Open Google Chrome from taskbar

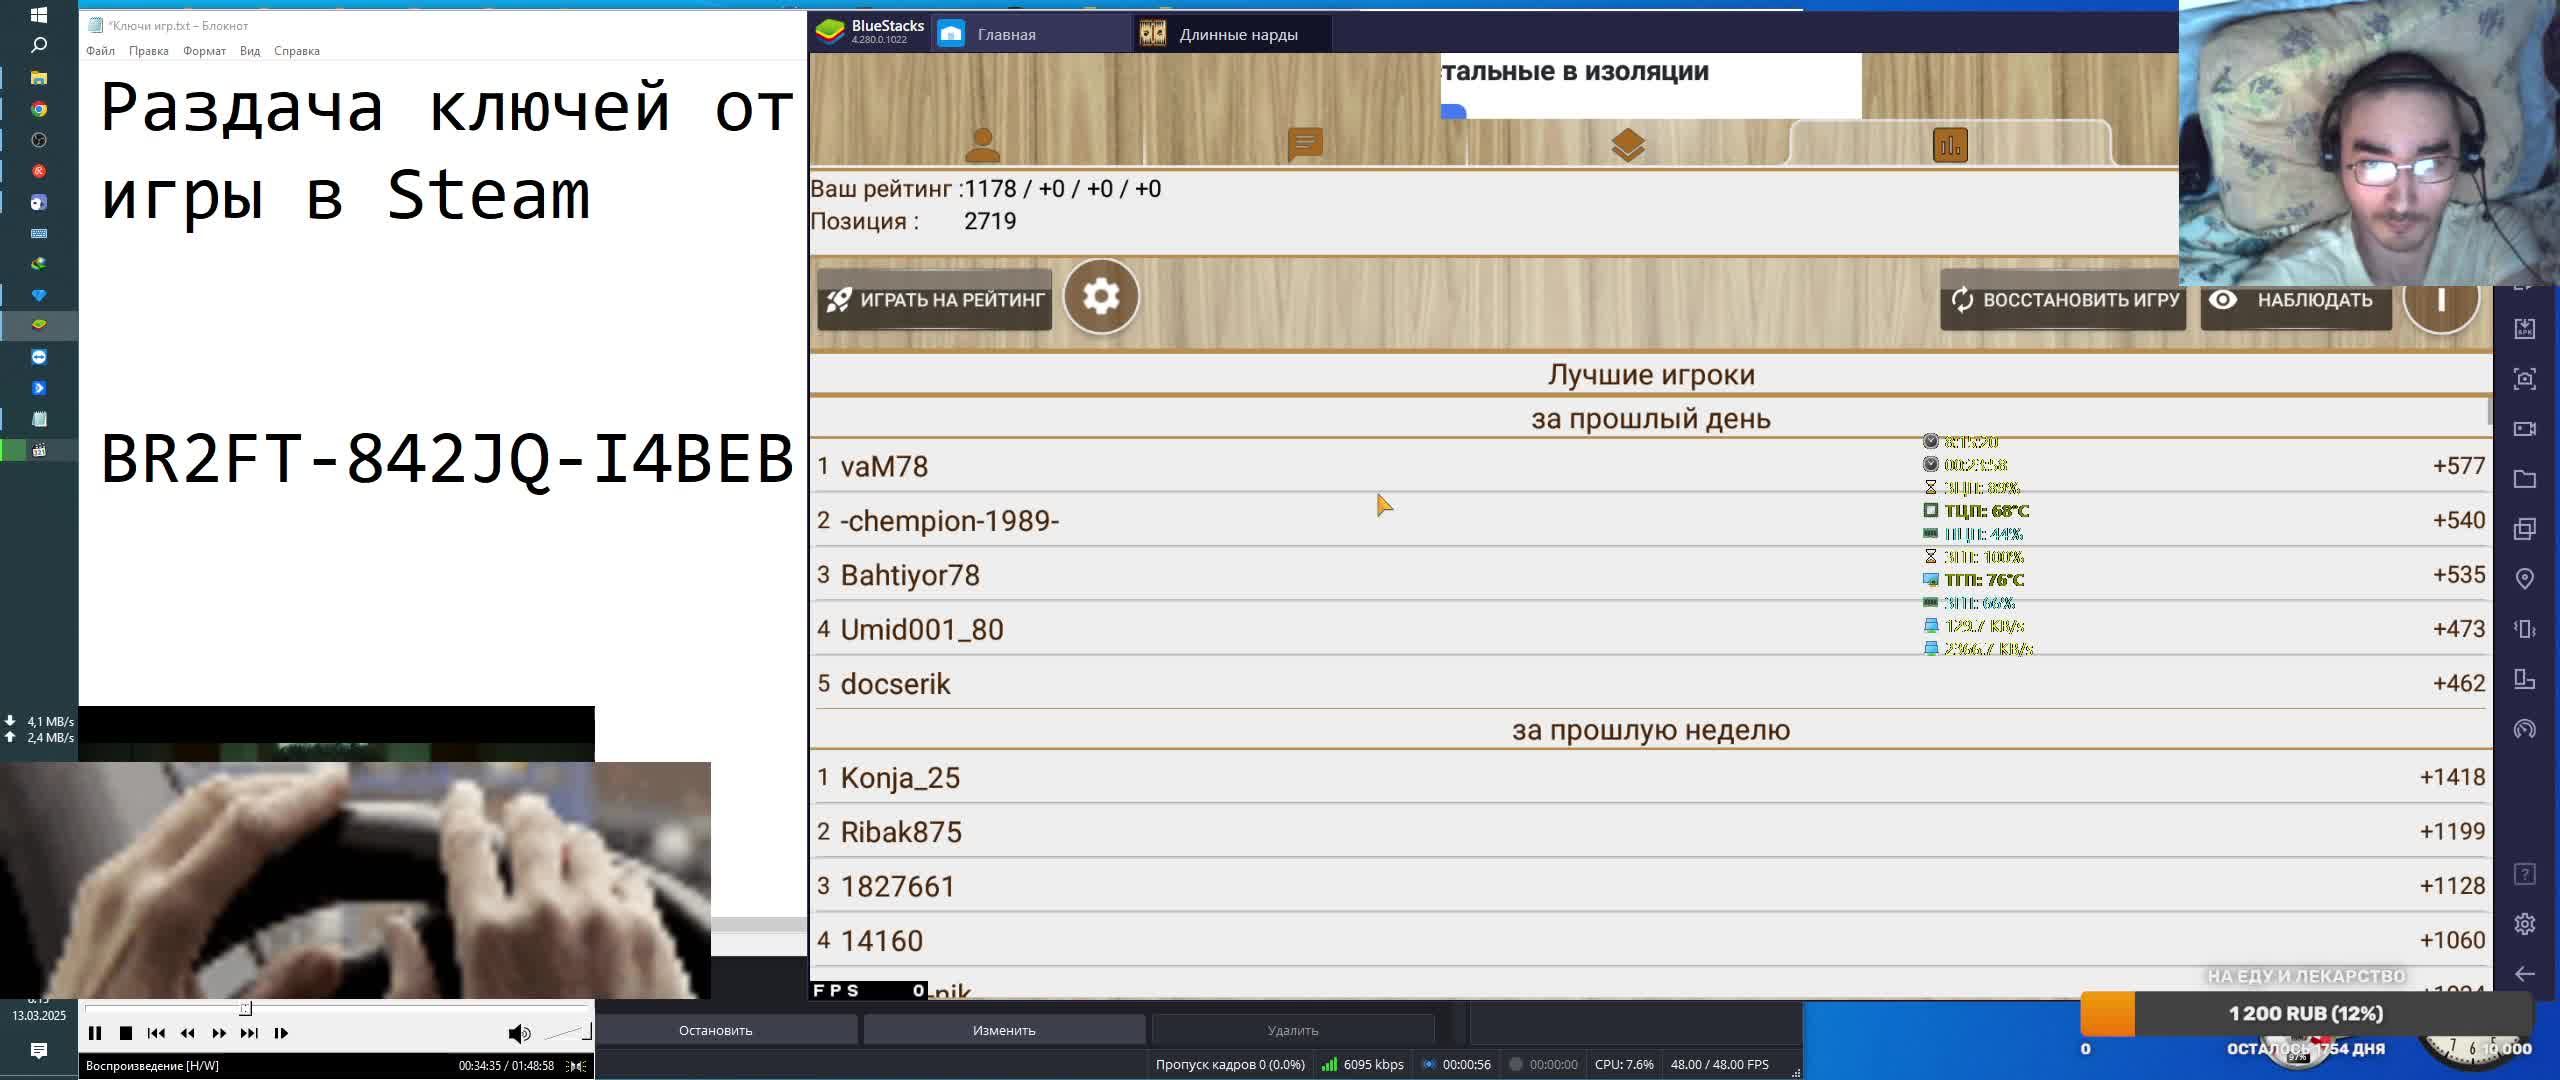tap(39, 109)
